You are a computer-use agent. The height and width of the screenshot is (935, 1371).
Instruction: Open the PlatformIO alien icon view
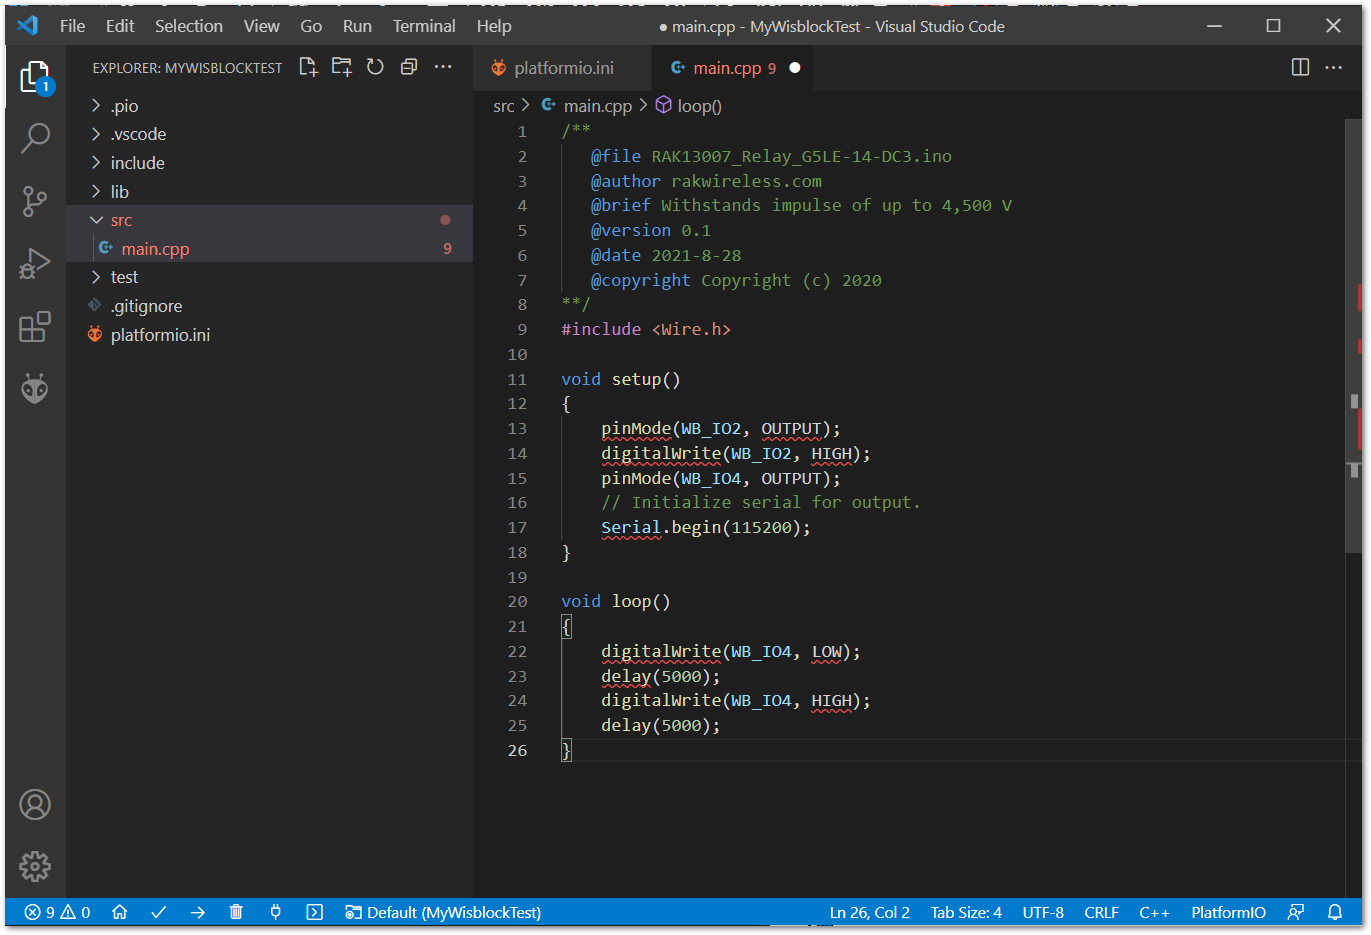point(35,388)
